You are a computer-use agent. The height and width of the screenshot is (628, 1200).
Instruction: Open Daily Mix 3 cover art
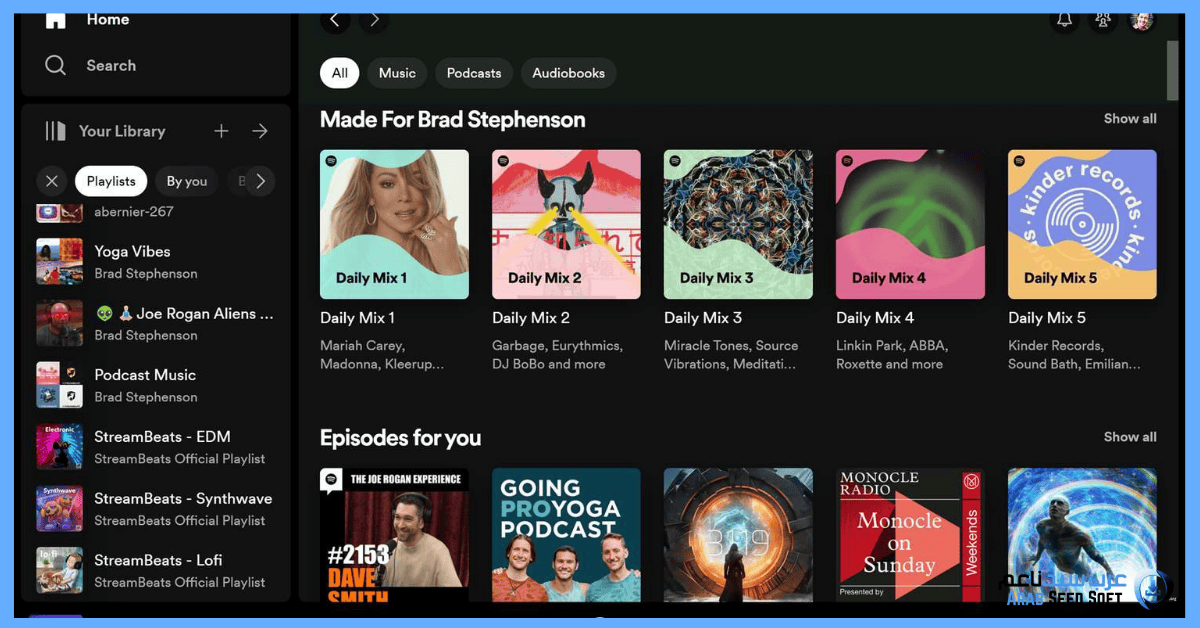[x=738, y=224]
